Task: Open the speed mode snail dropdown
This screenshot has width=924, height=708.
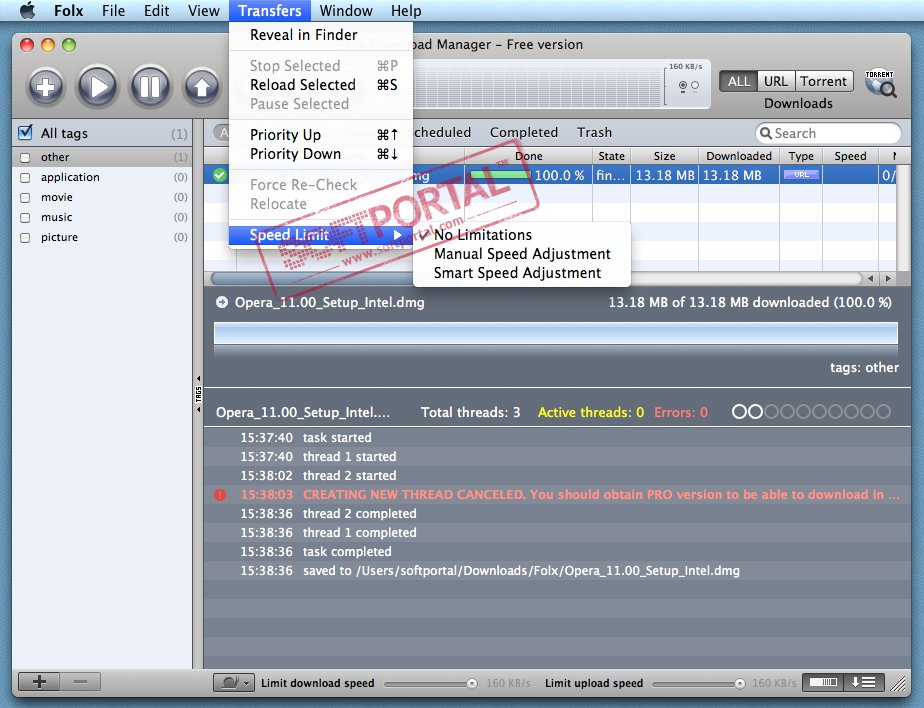Action: [x=233, y=683]
